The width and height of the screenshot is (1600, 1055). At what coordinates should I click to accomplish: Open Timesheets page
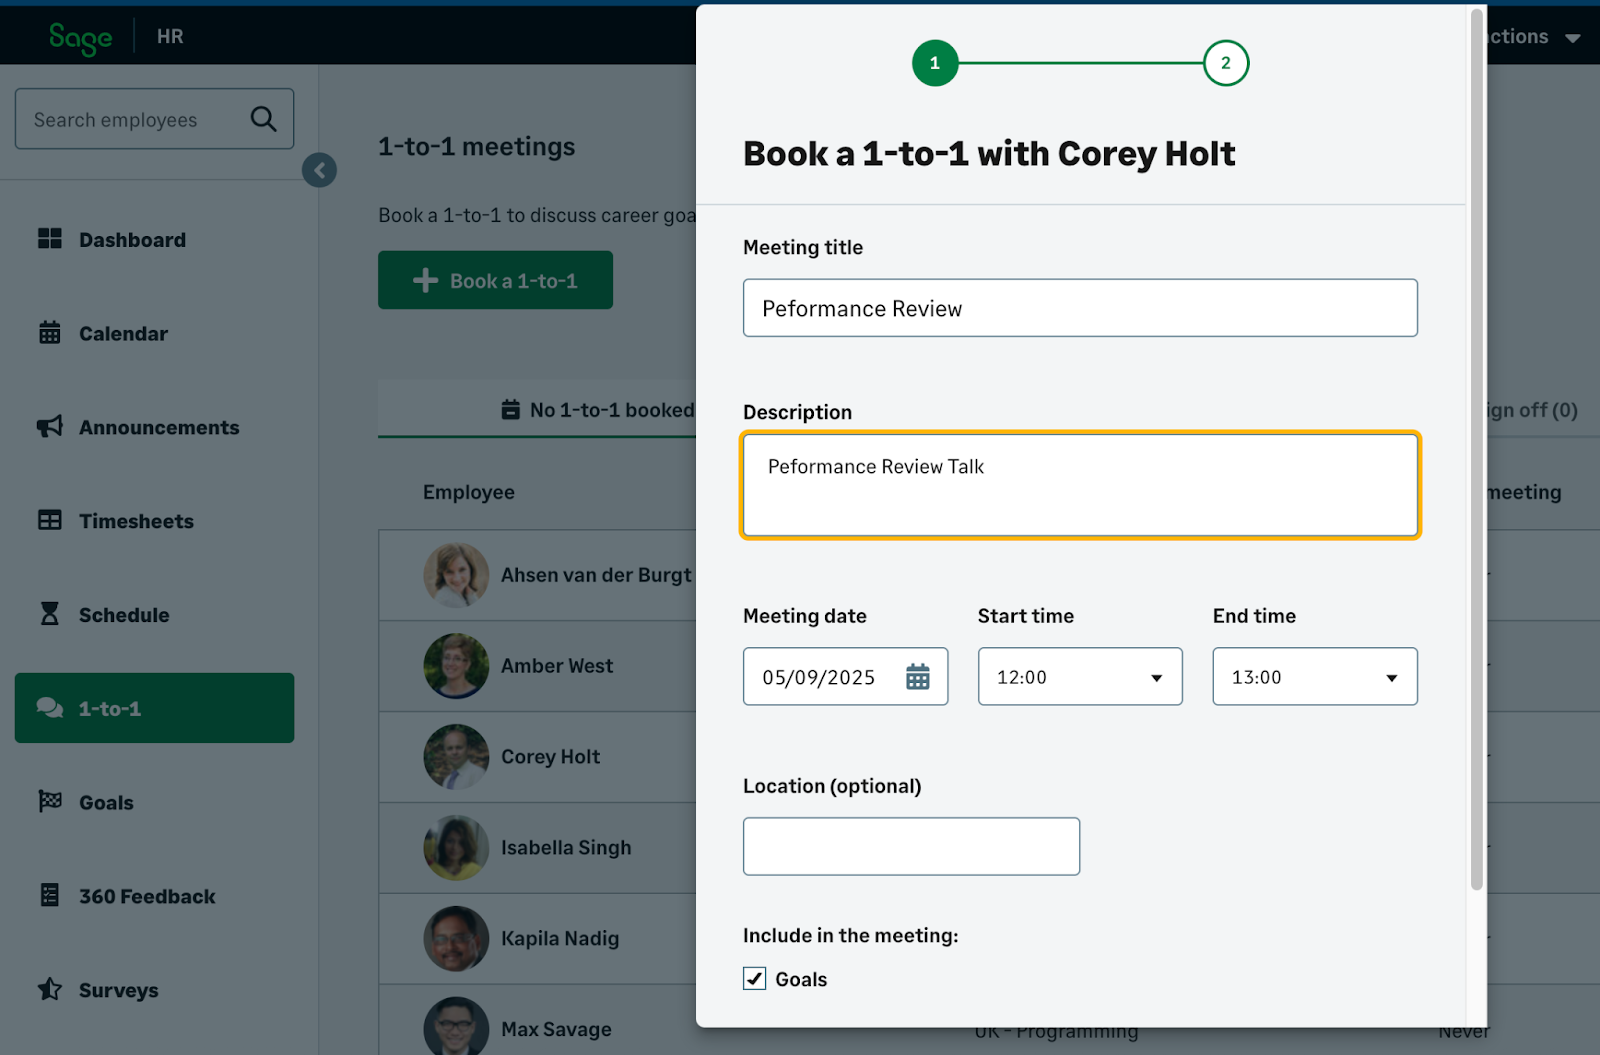click(154, 521)
